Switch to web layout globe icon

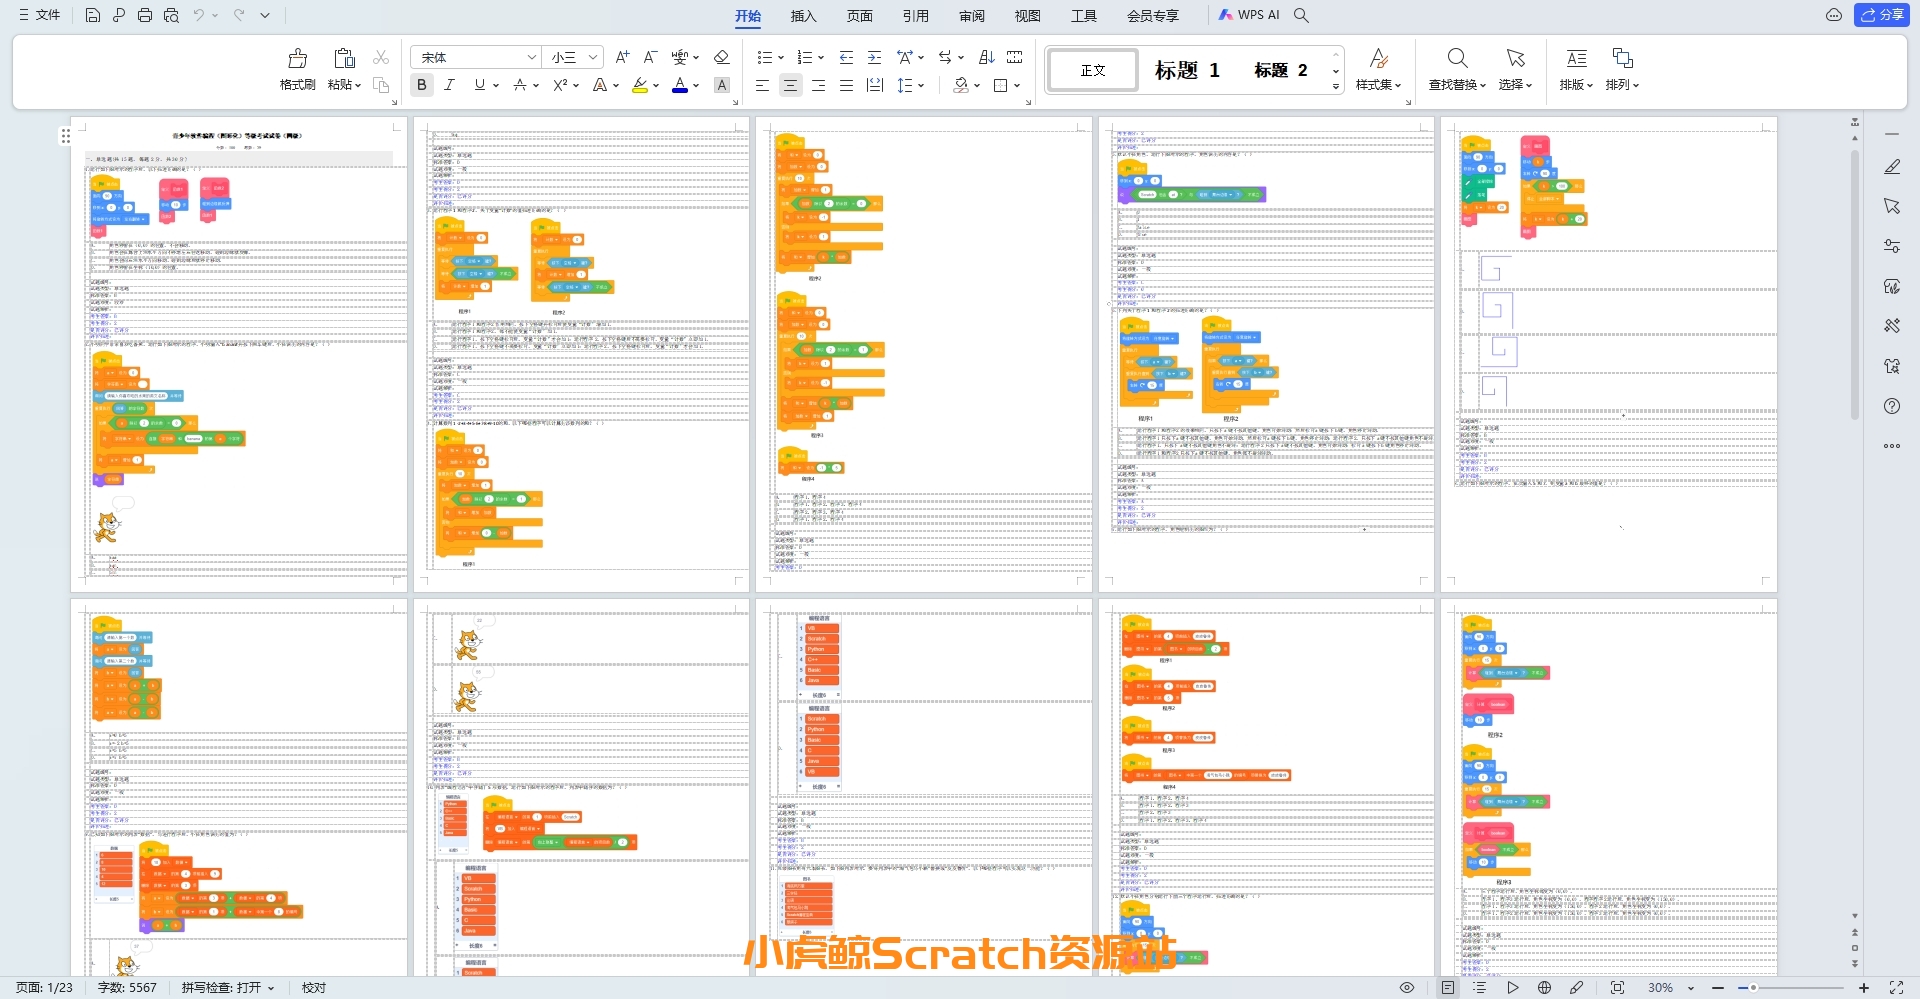[x=1544, y=988]
